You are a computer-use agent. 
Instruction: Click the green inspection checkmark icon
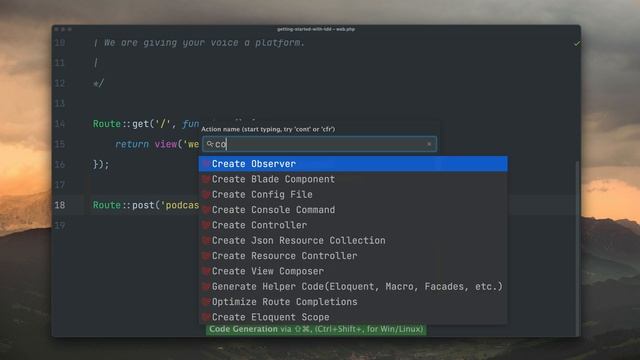(576, 43)
